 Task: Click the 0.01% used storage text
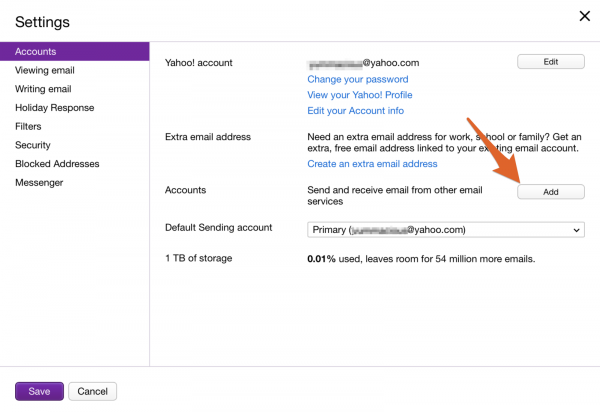pyautogui.click(x=421, y=259)
